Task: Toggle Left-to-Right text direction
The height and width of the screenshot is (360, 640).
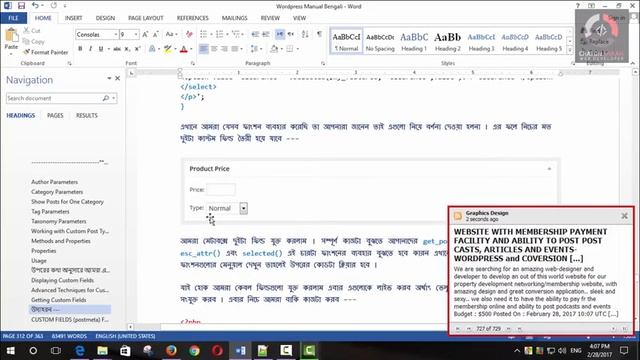Action: point(280,34)
